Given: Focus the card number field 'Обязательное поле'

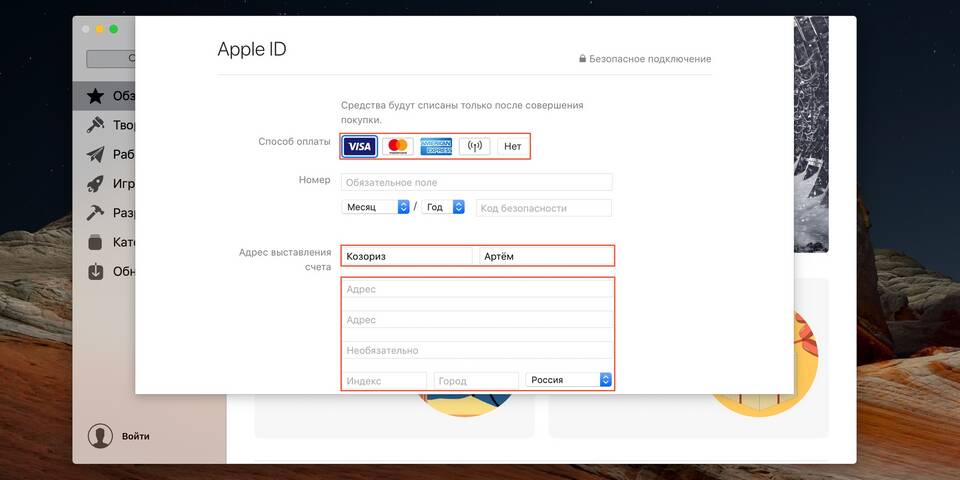Looking at the screenshot, I should (x=477, y=182).
